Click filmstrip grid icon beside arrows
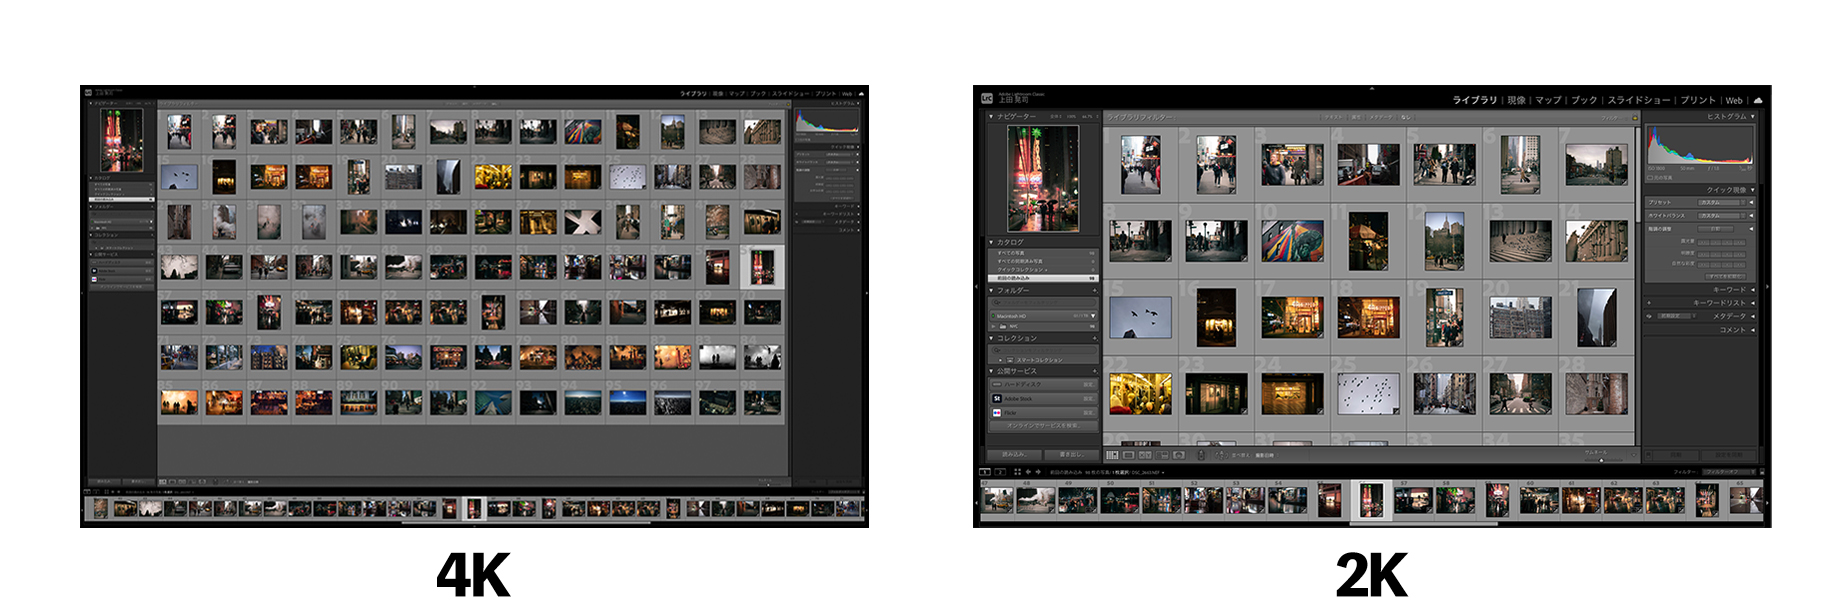The image size is (1846, 612). 1017,472
